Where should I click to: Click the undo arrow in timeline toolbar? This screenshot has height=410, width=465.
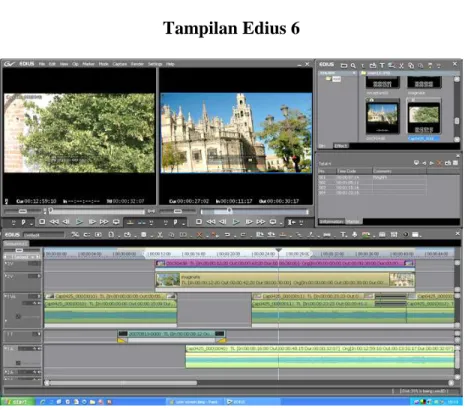(x=227, y=235)
